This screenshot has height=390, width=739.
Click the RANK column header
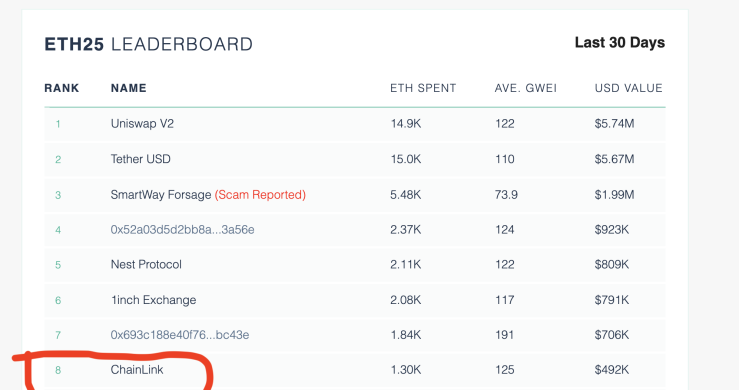tap(62, 88)
